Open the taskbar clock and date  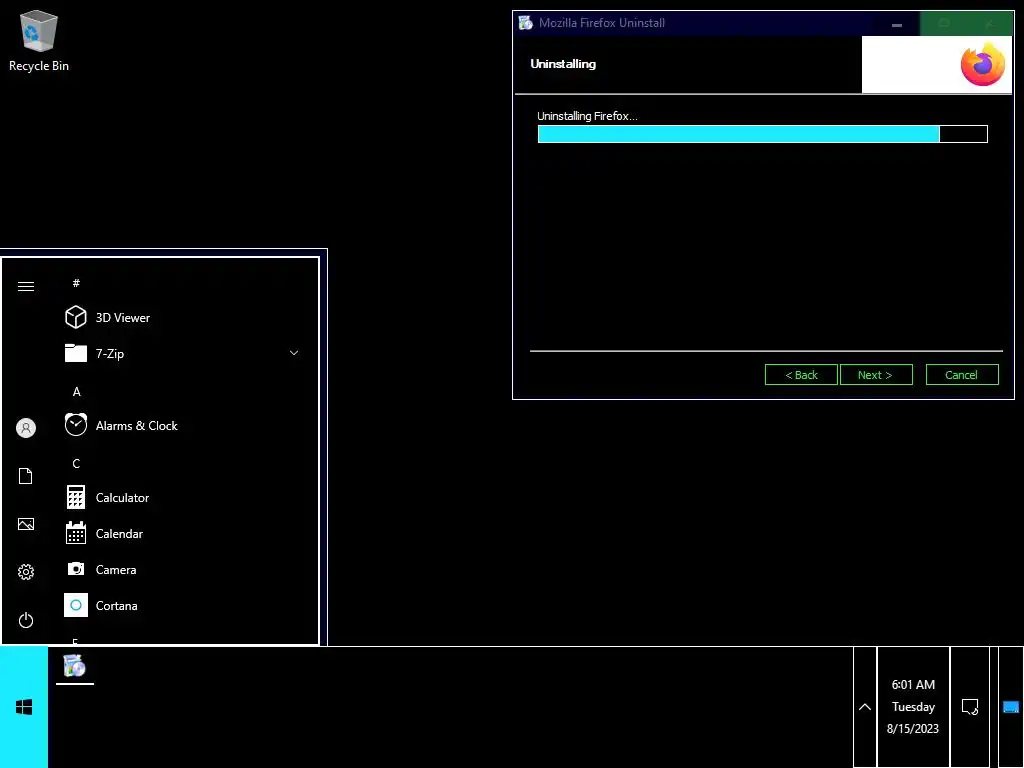coord(913,707)
